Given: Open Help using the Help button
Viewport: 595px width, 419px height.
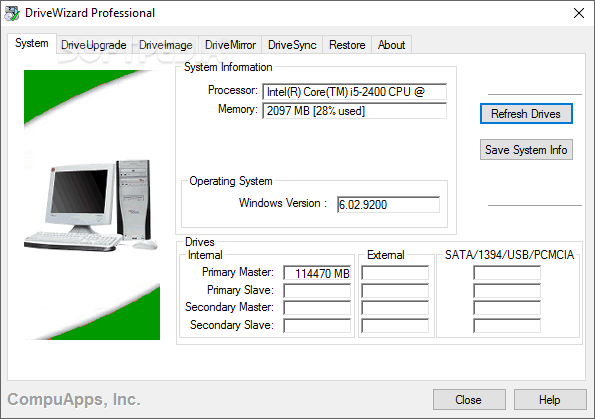Looking at the screenshot, I should click(x=550, y=400).
